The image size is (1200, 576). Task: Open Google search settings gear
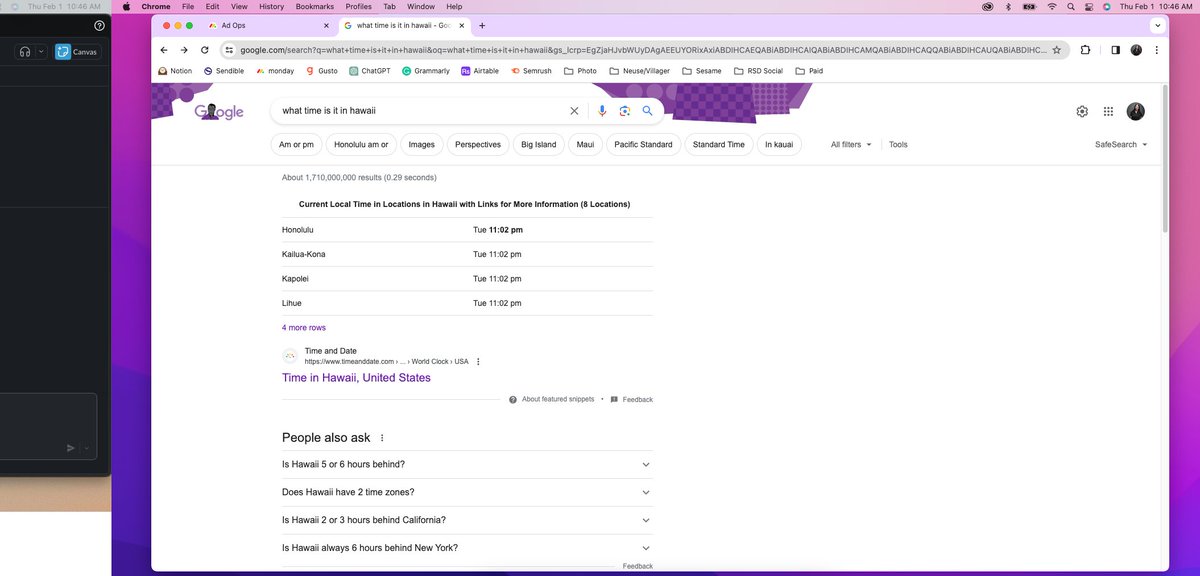pos(1081,111)
